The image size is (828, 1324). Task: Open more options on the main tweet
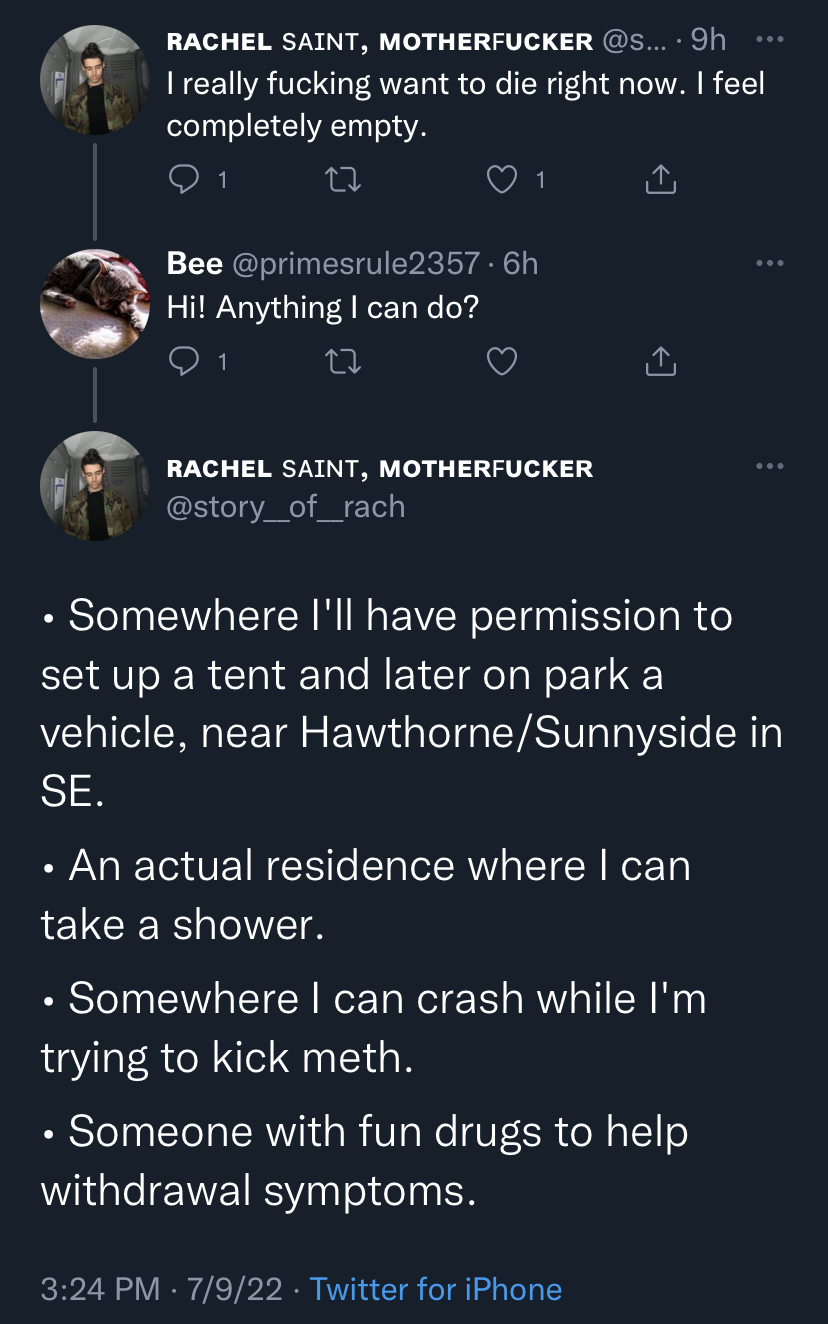(x=769, y=467)
